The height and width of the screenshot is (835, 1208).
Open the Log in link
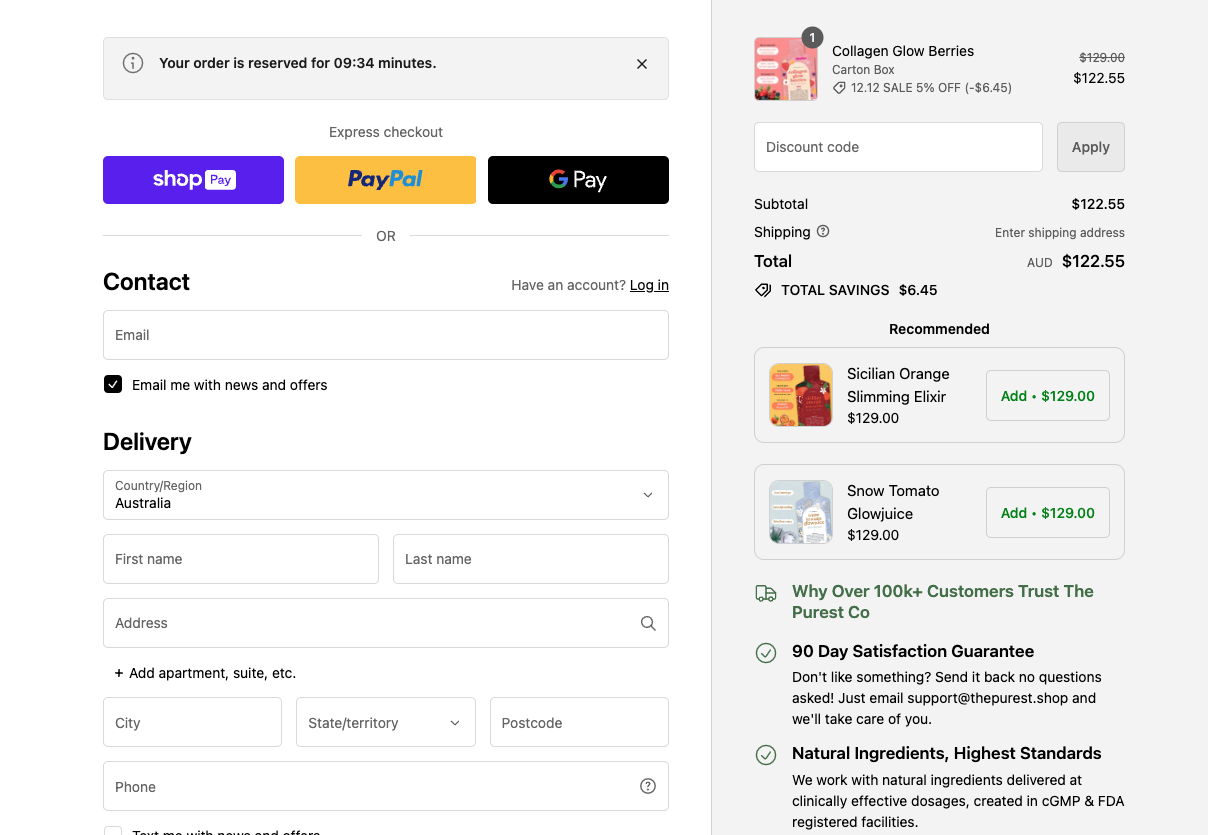(649, 285)
